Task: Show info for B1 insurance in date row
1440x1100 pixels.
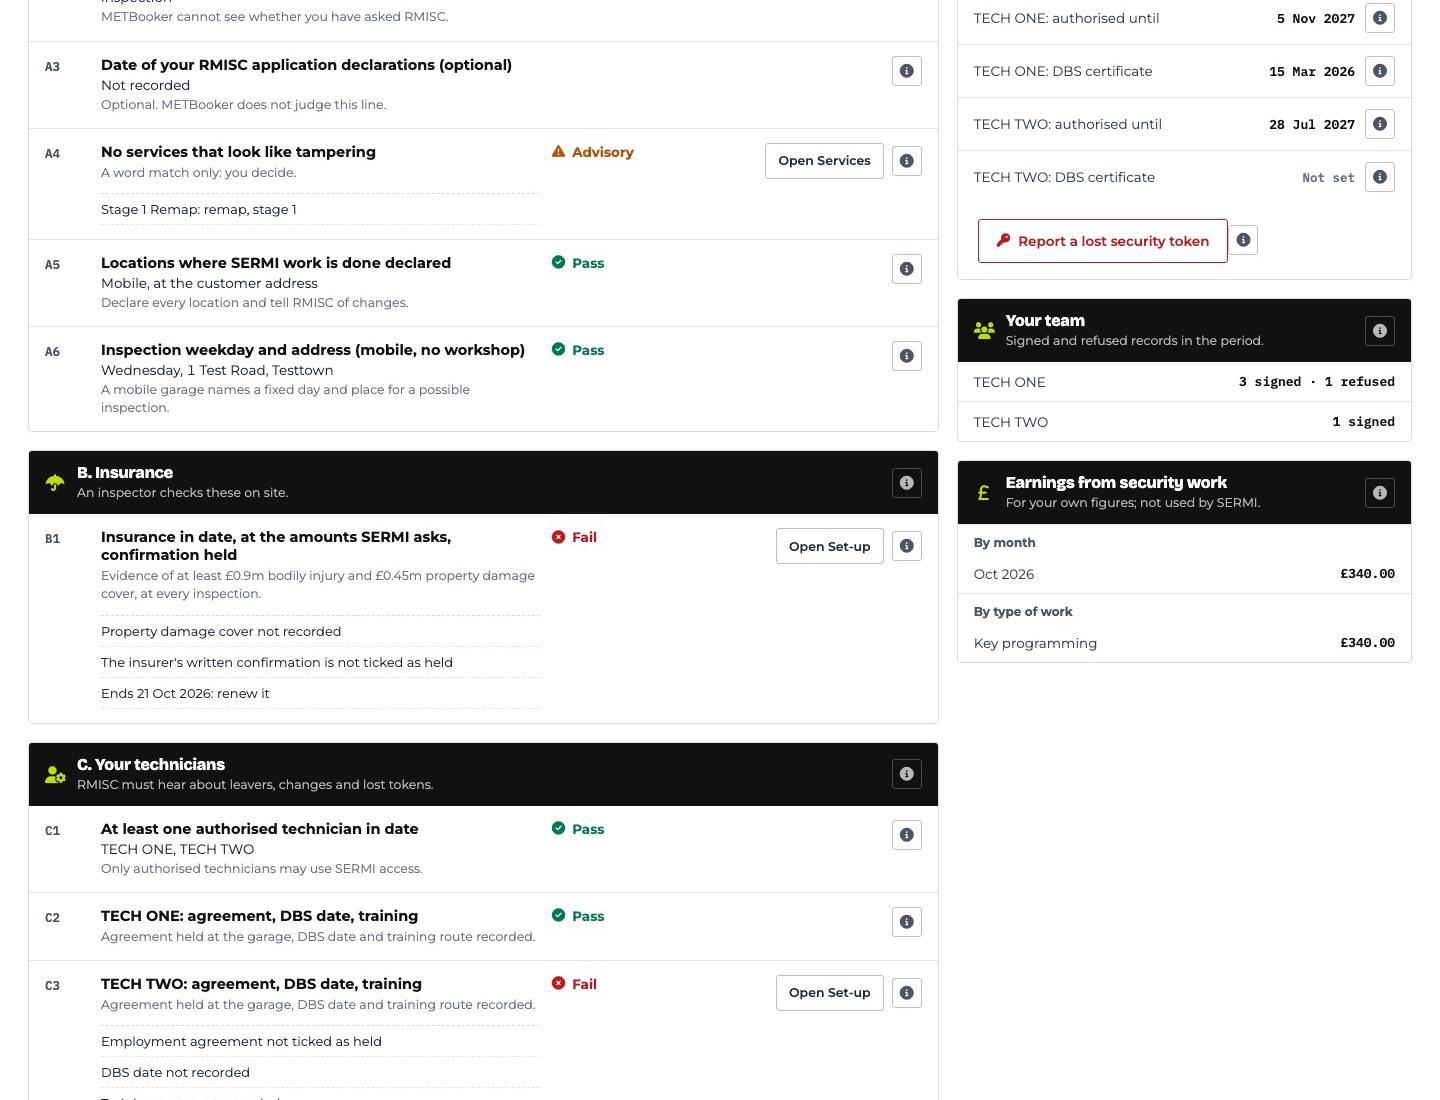Action: coord(907,546)
